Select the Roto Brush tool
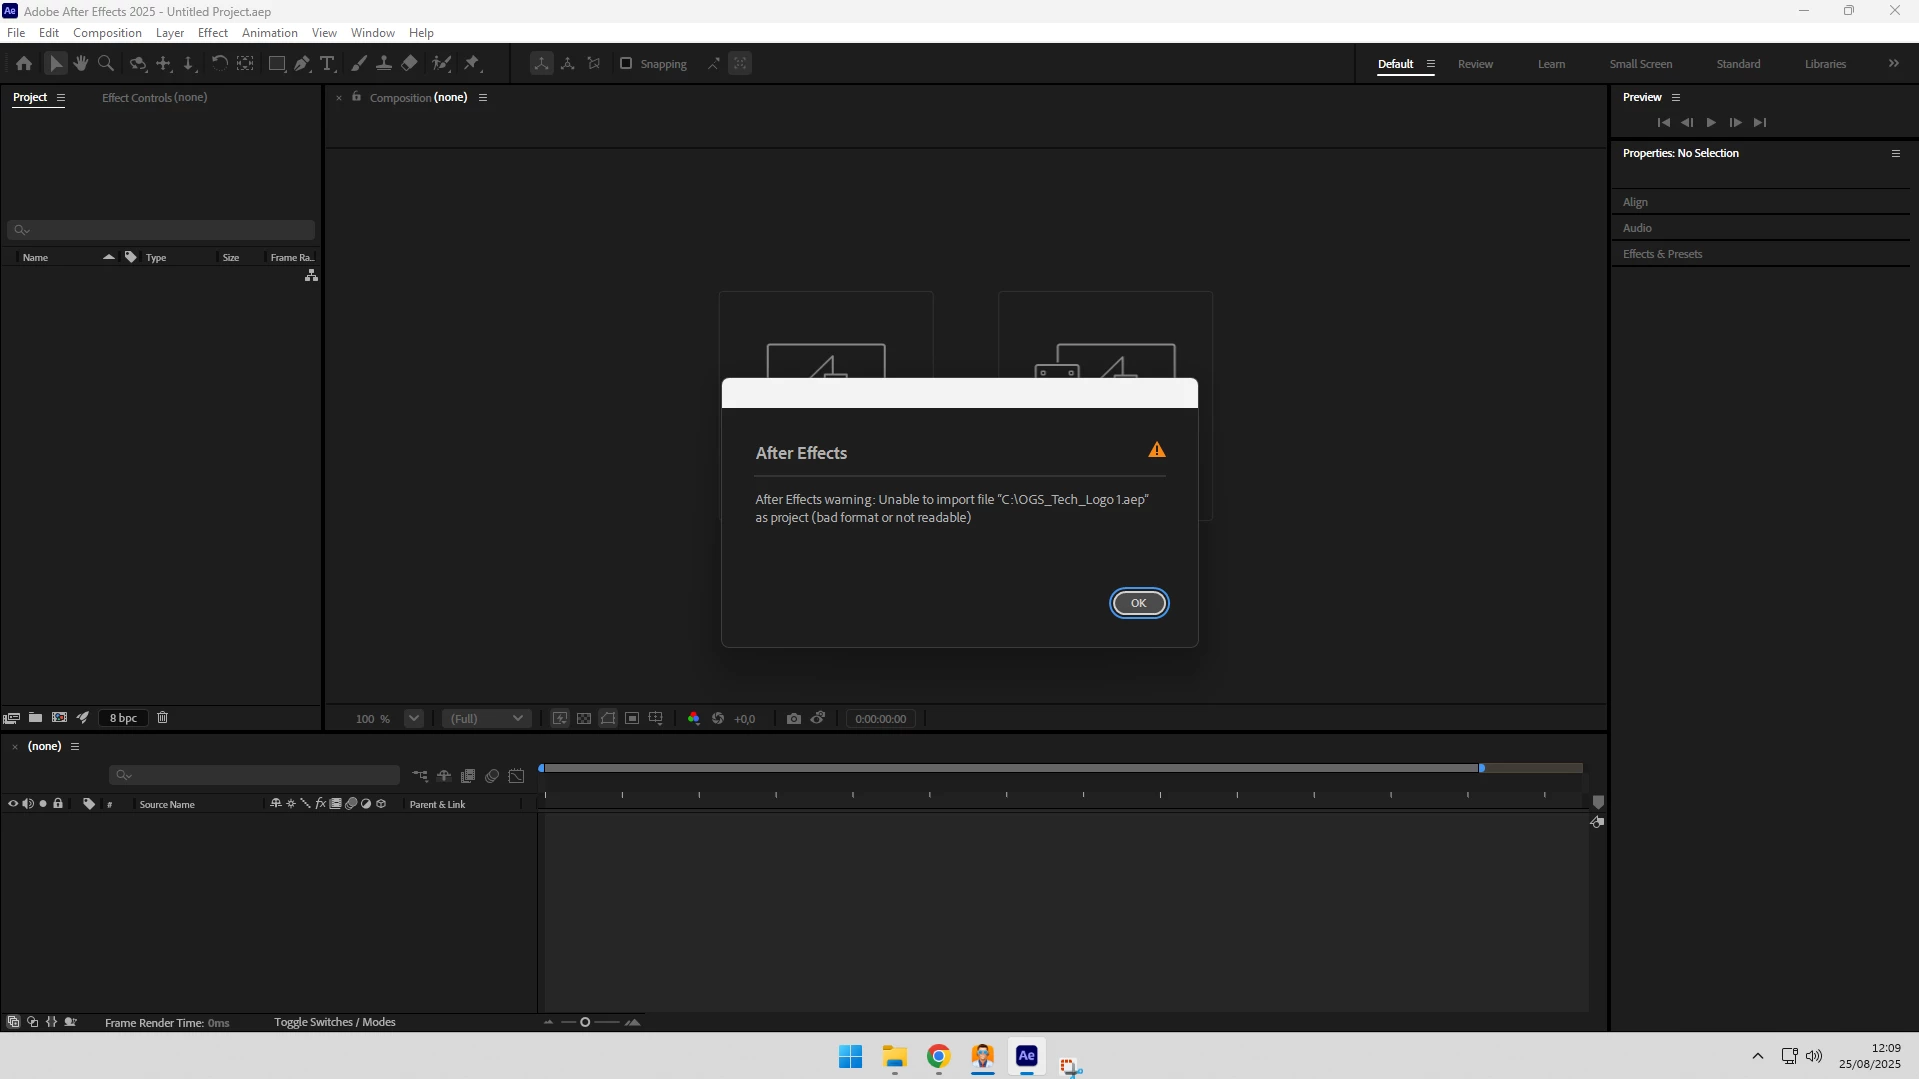1919x1079 pixels. point(441,64)
